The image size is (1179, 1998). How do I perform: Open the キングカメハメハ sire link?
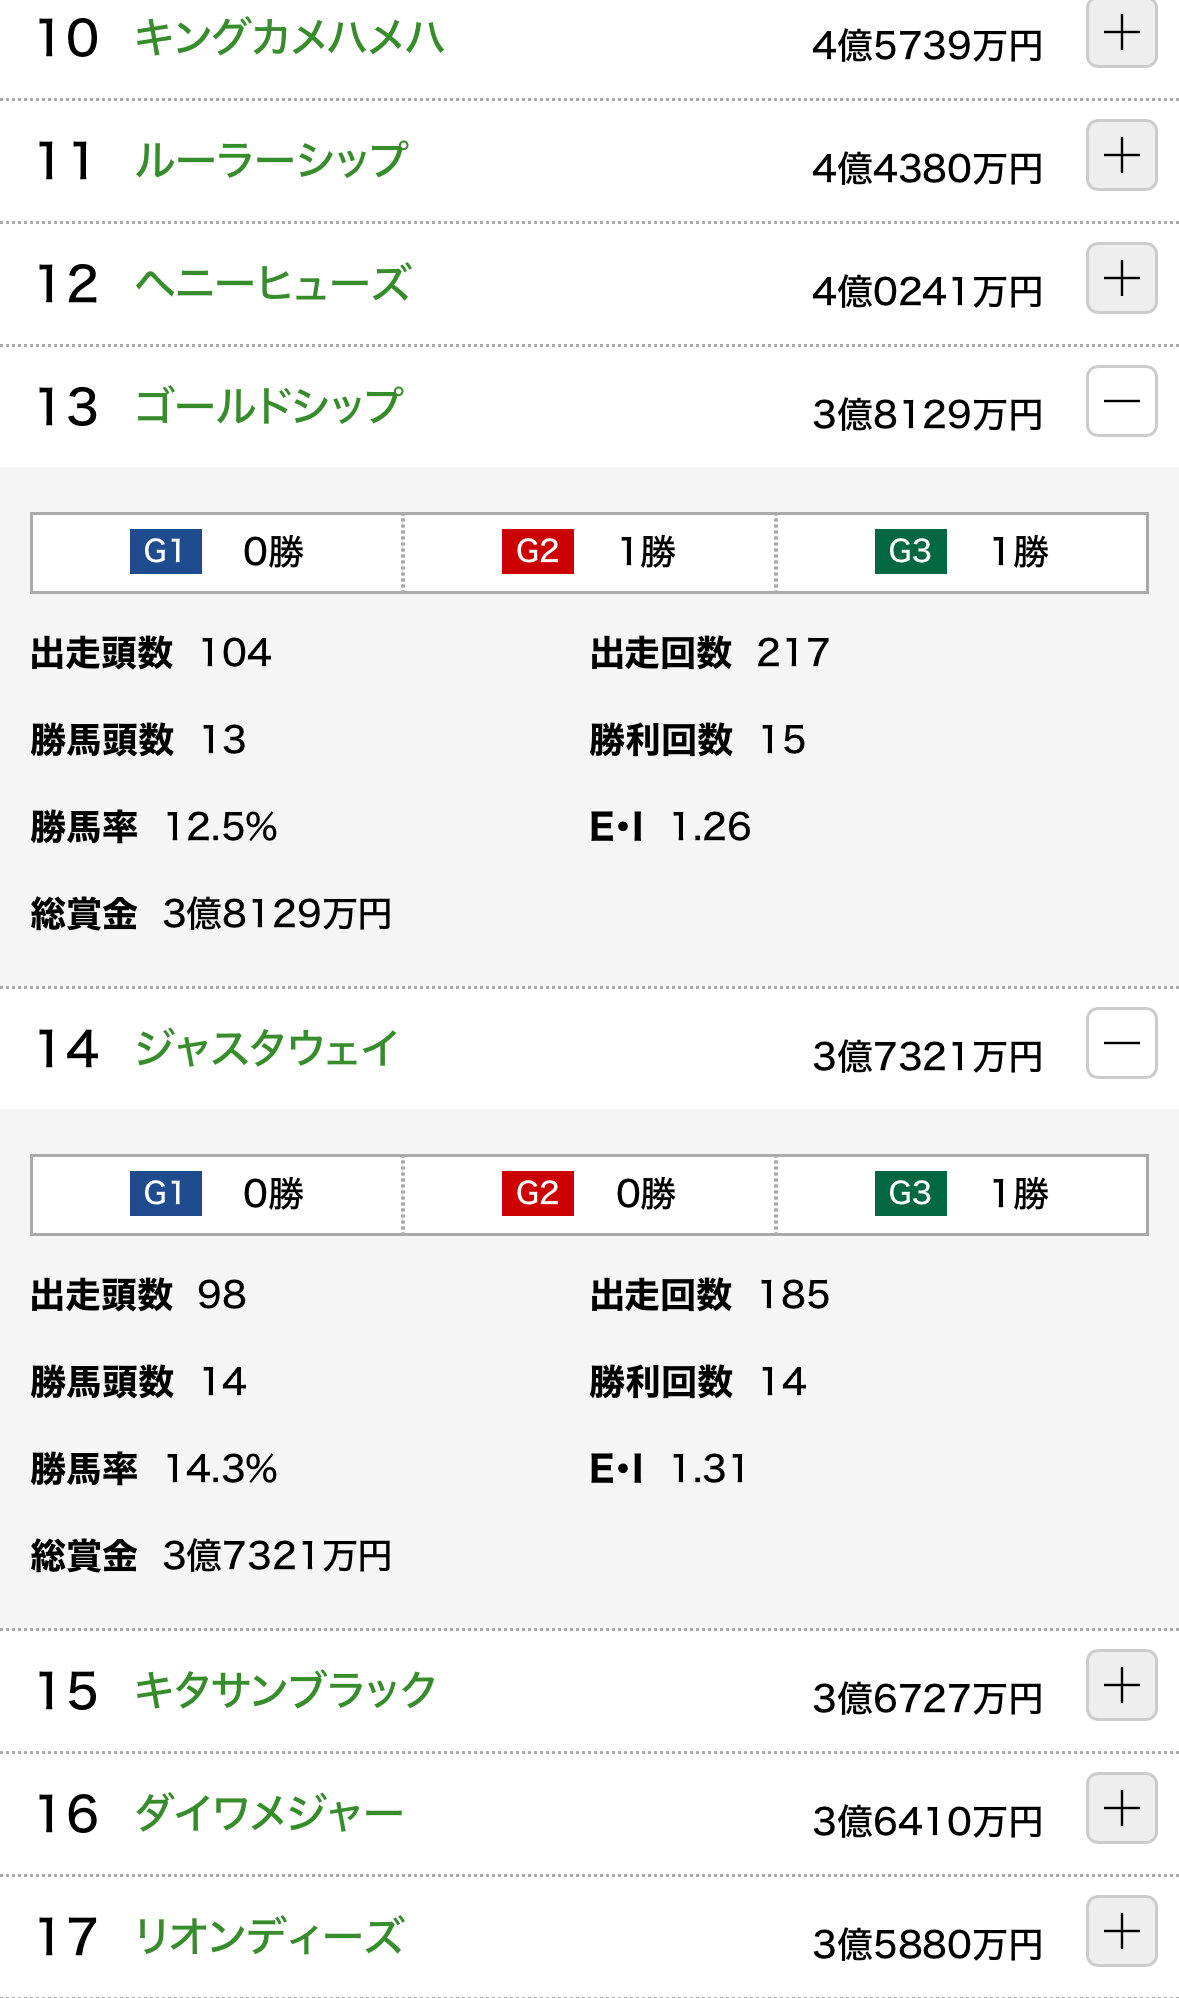(289, 38)
